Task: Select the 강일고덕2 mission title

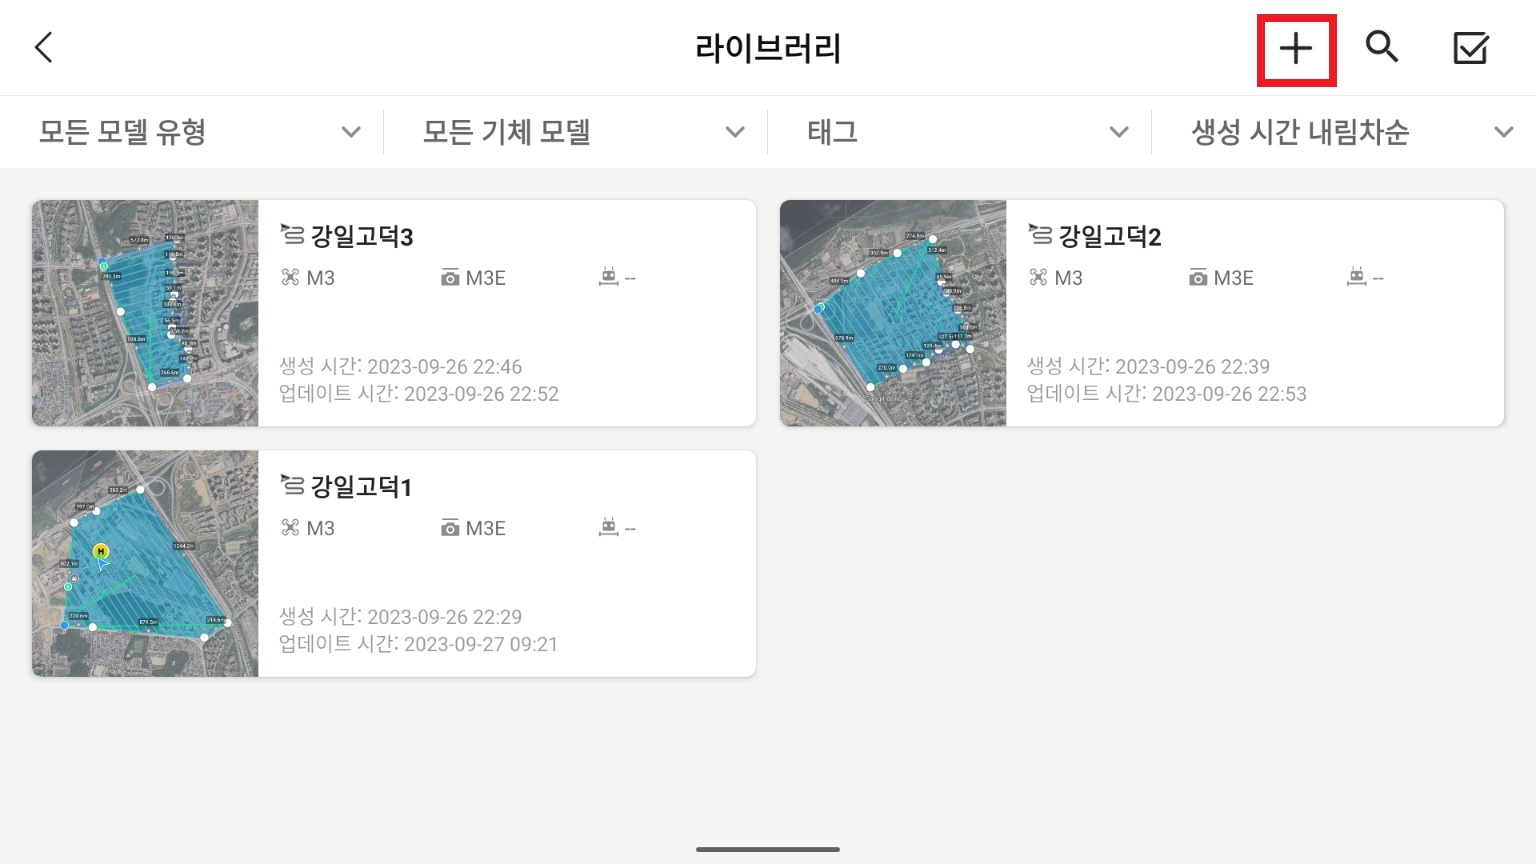Action: [1110, 237]
